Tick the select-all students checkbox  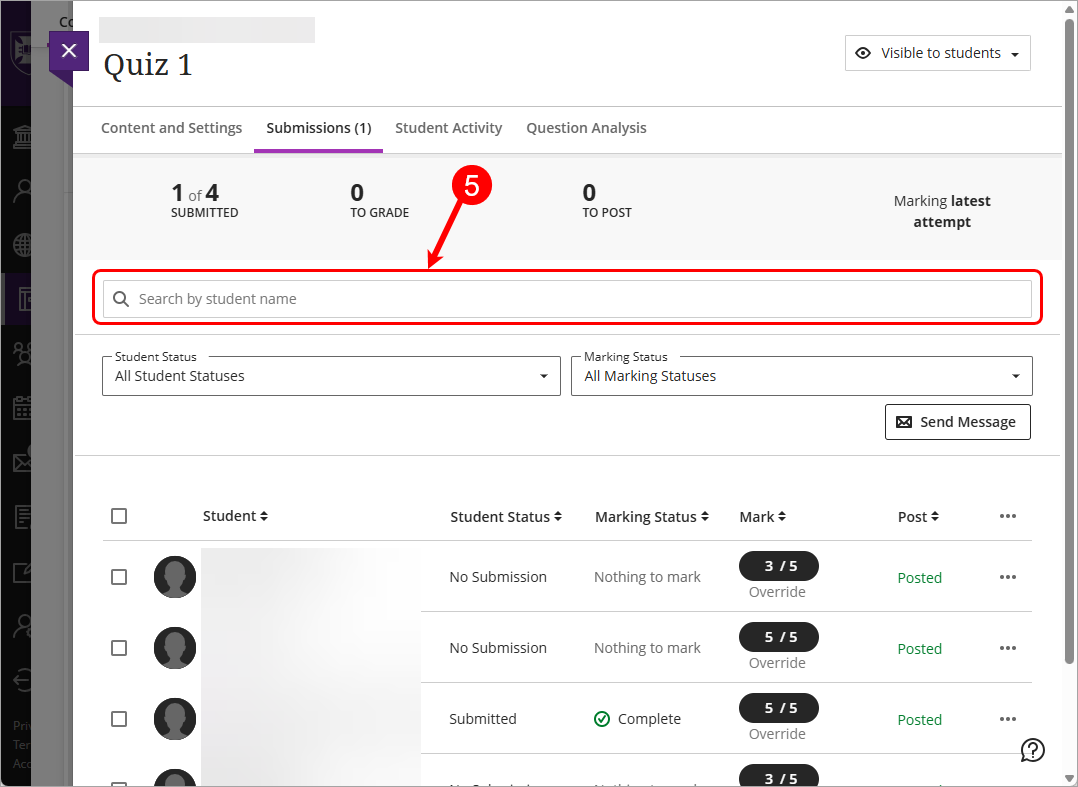[119, 516]
